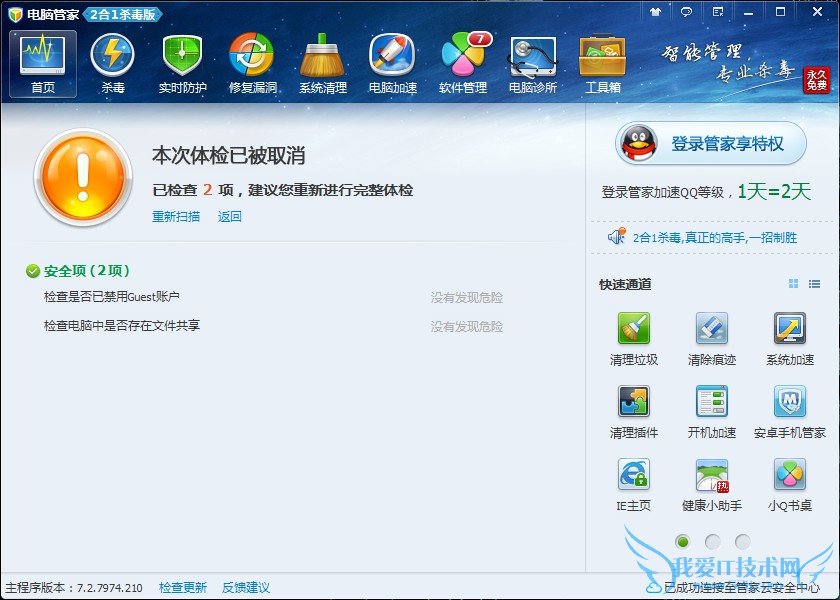
Task: Click 重新扫描 rescan link
Action: pos(176,216)
